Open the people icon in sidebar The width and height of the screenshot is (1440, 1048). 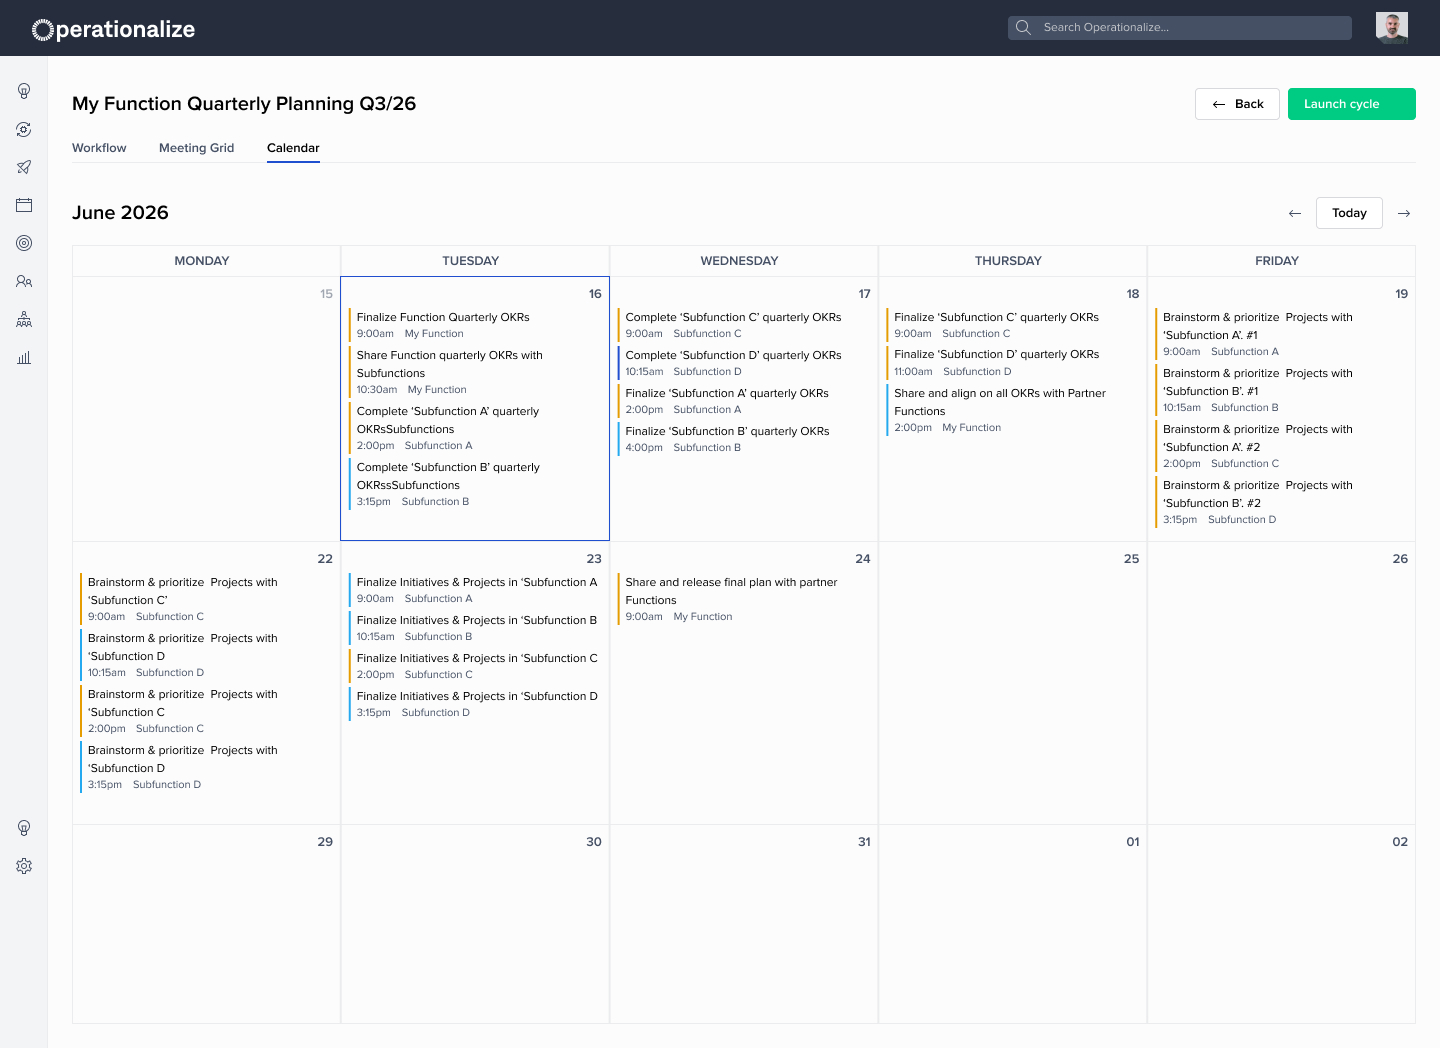tap(24, 281)
